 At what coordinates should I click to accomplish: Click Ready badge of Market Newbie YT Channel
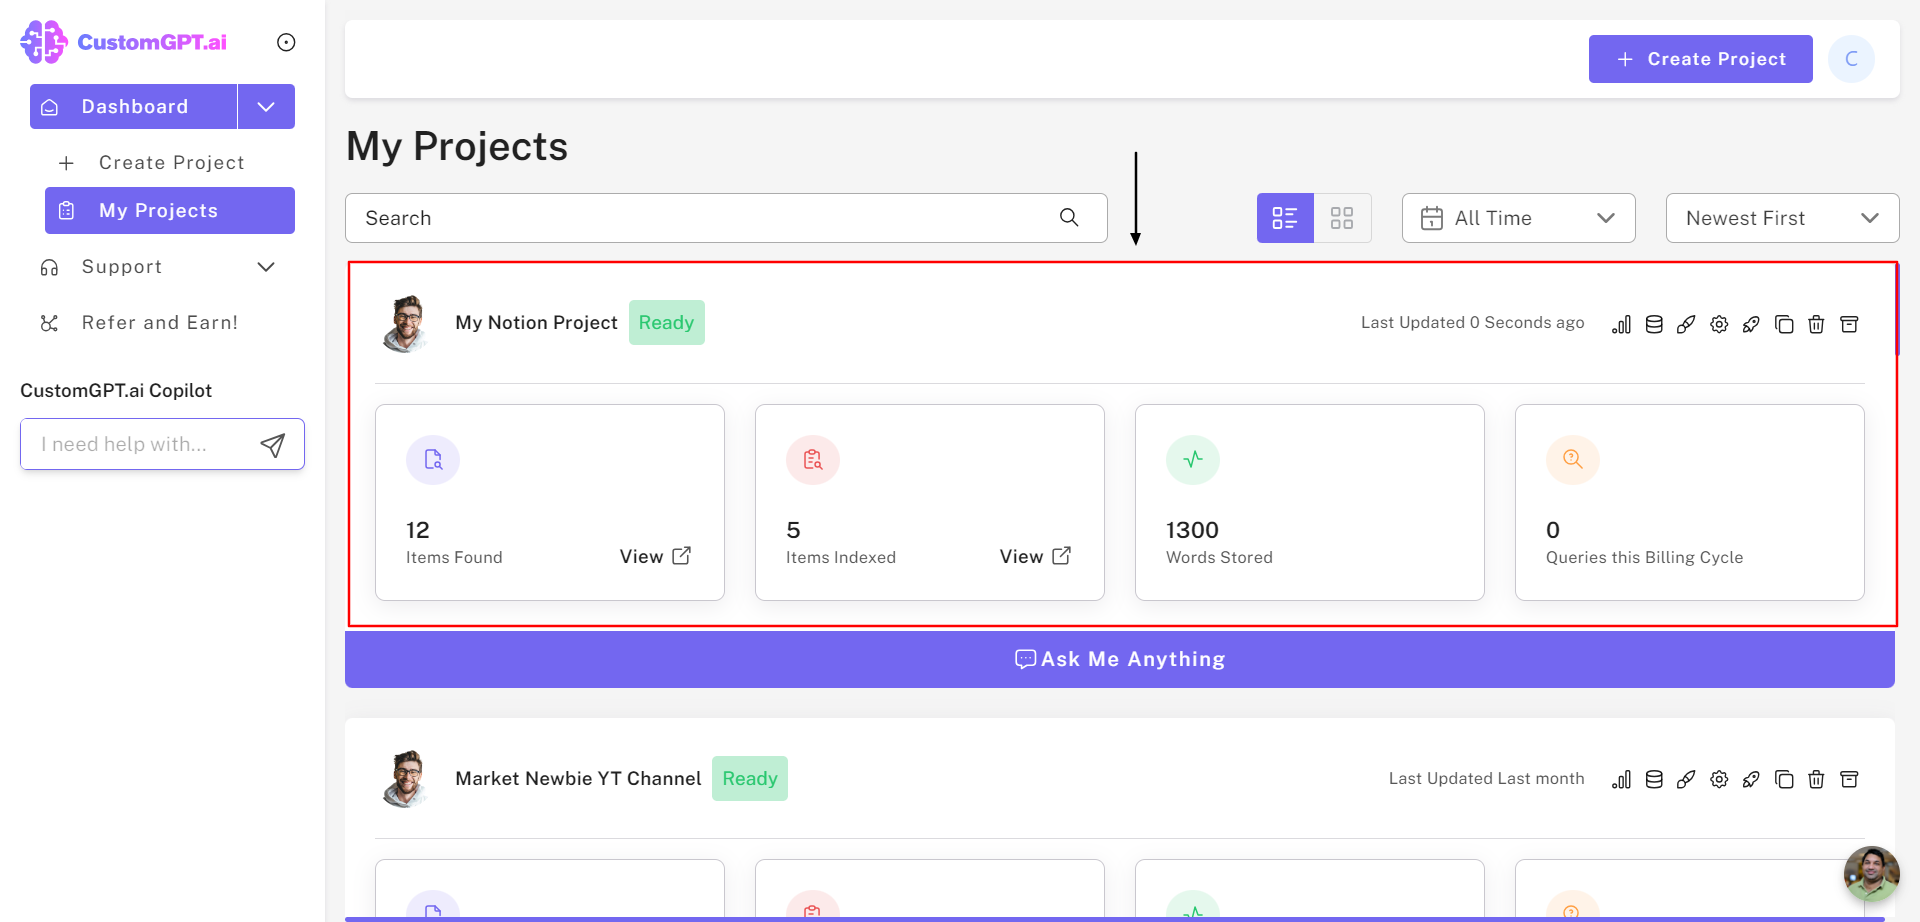(x=750, y=778)
